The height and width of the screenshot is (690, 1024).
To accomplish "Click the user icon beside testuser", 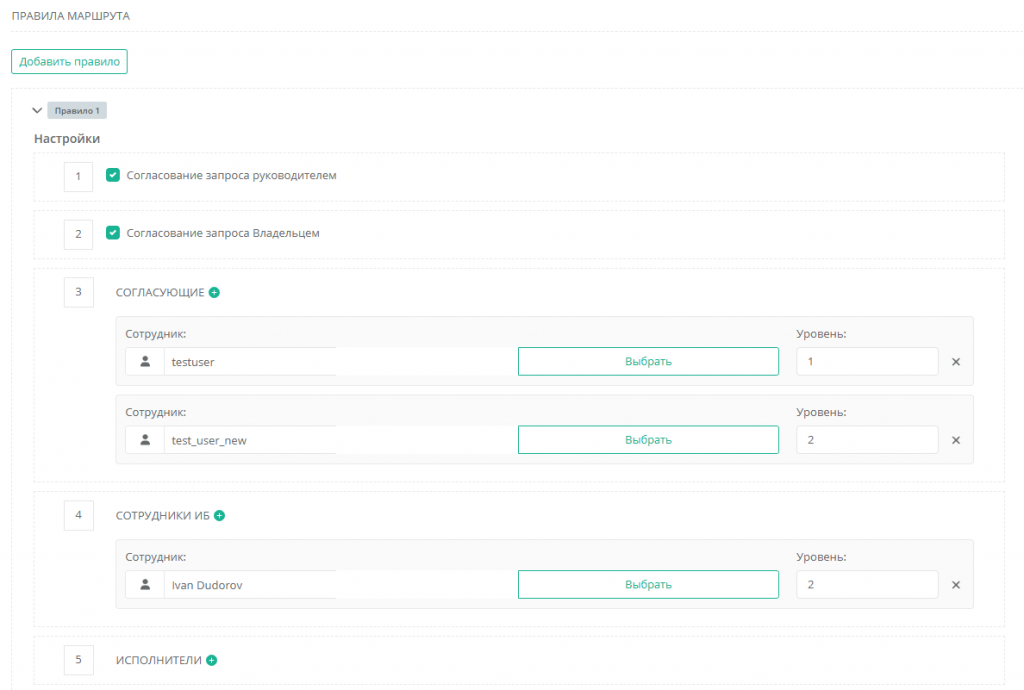I will click(x=145, y=362).
